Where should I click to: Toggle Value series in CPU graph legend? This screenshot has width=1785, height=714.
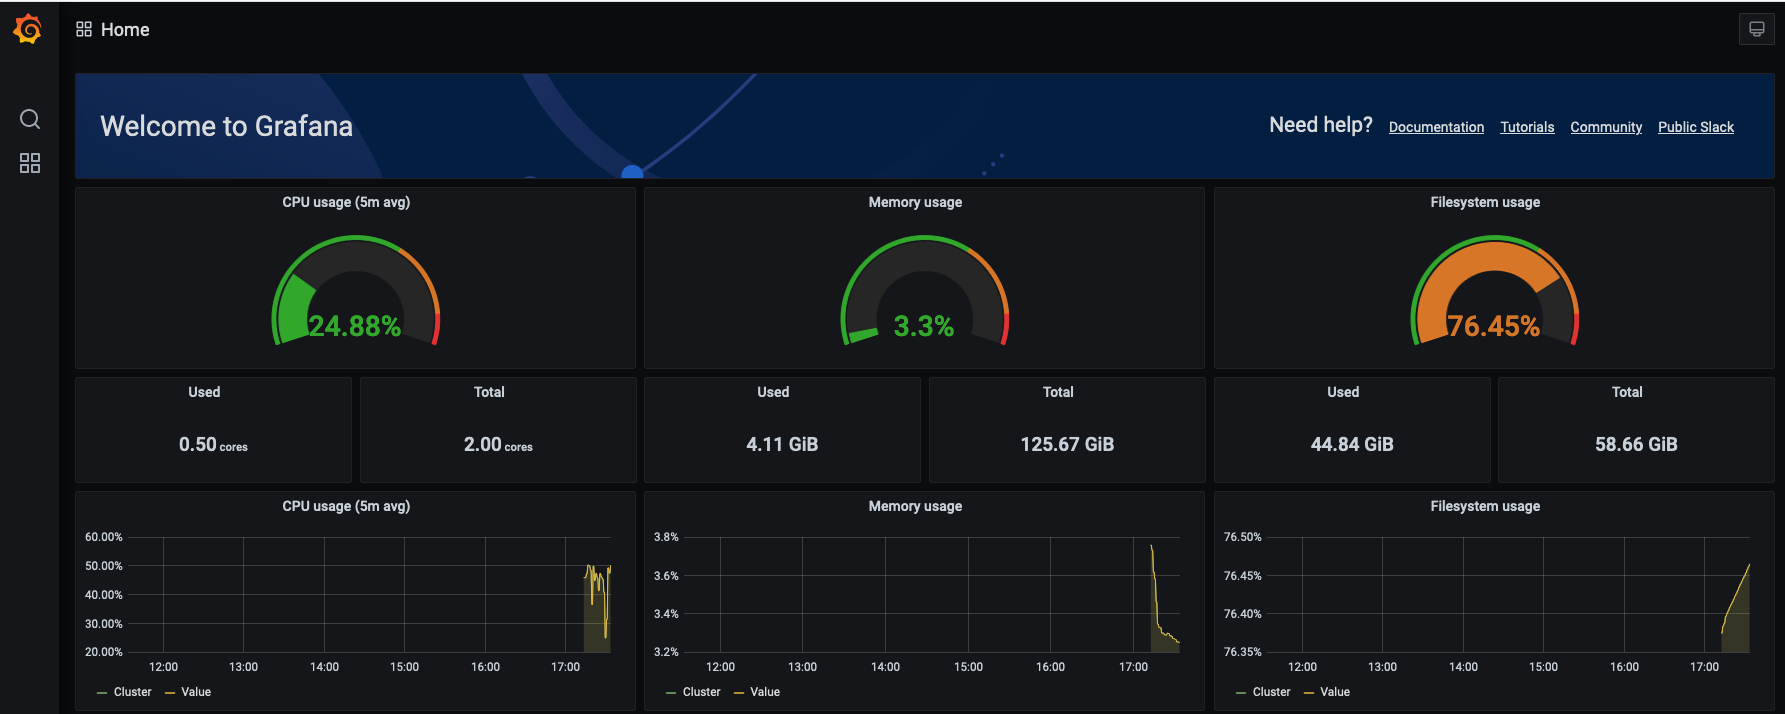coord(196,692)
